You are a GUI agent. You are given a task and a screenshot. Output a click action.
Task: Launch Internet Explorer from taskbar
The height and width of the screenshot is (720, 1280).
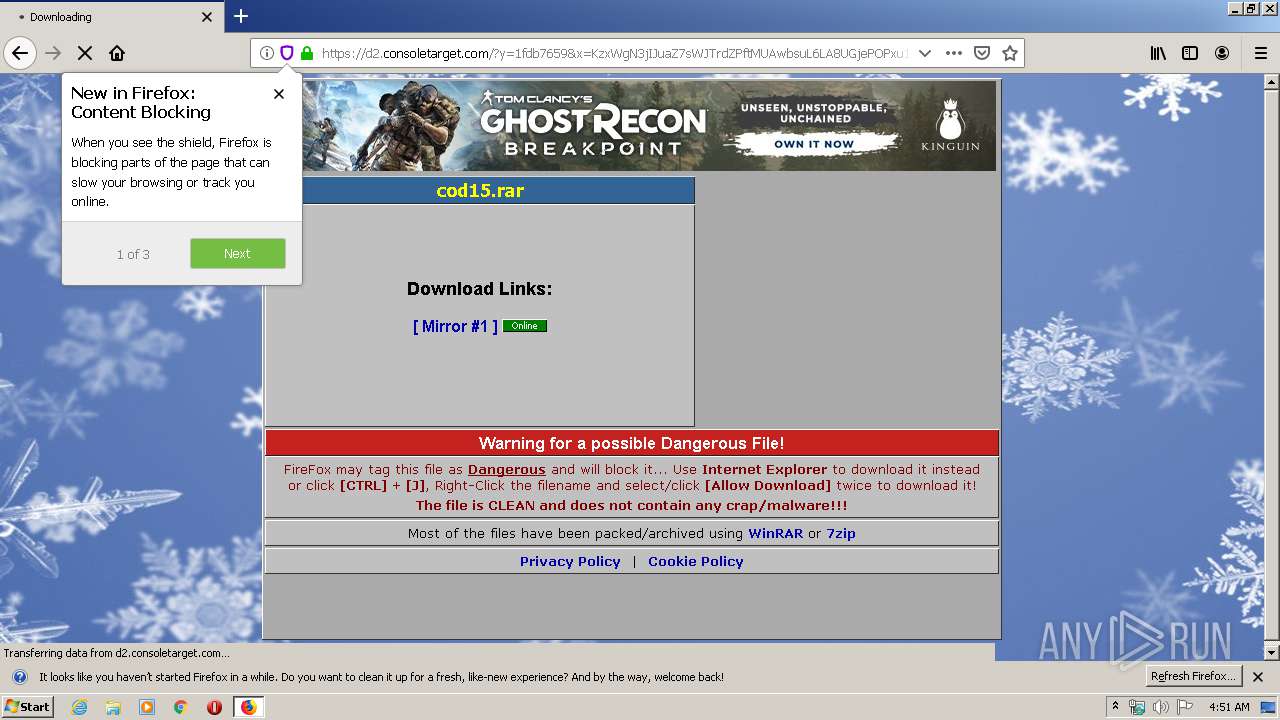[x=80, y=707]
